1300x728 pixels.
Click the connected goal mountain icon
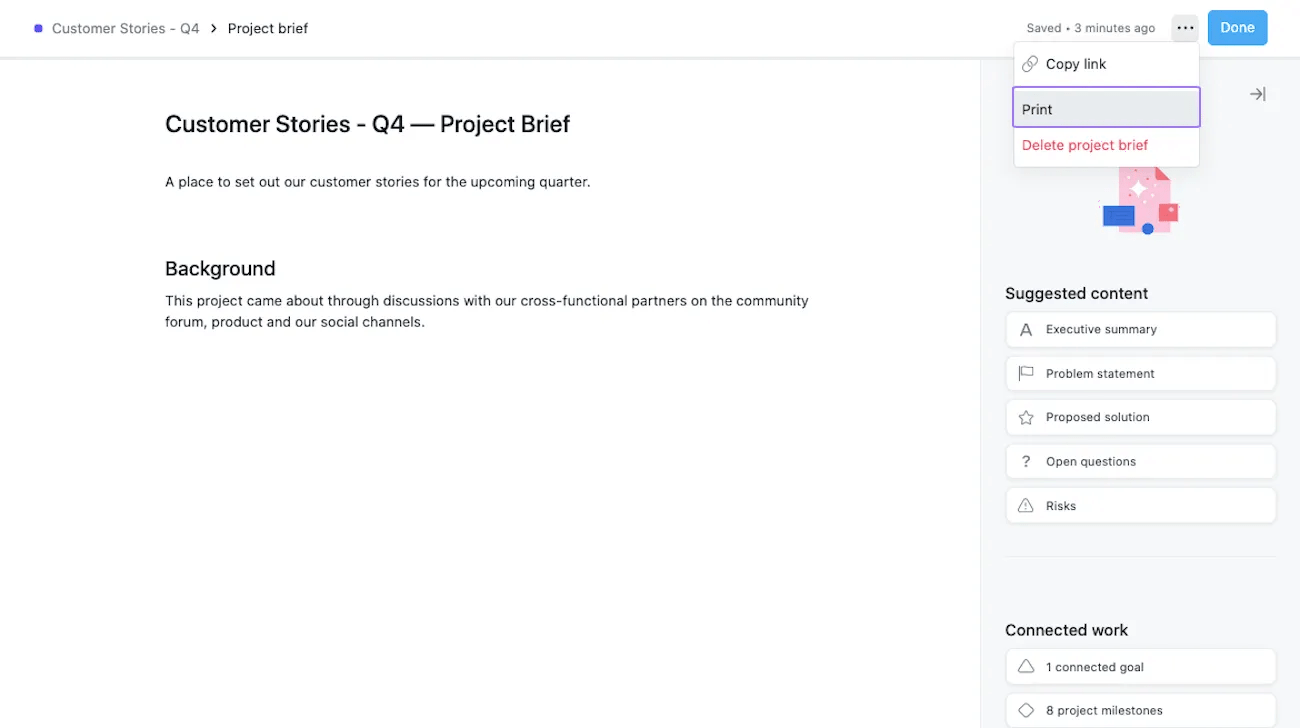pyautogui.click(x=1025, y=666)
